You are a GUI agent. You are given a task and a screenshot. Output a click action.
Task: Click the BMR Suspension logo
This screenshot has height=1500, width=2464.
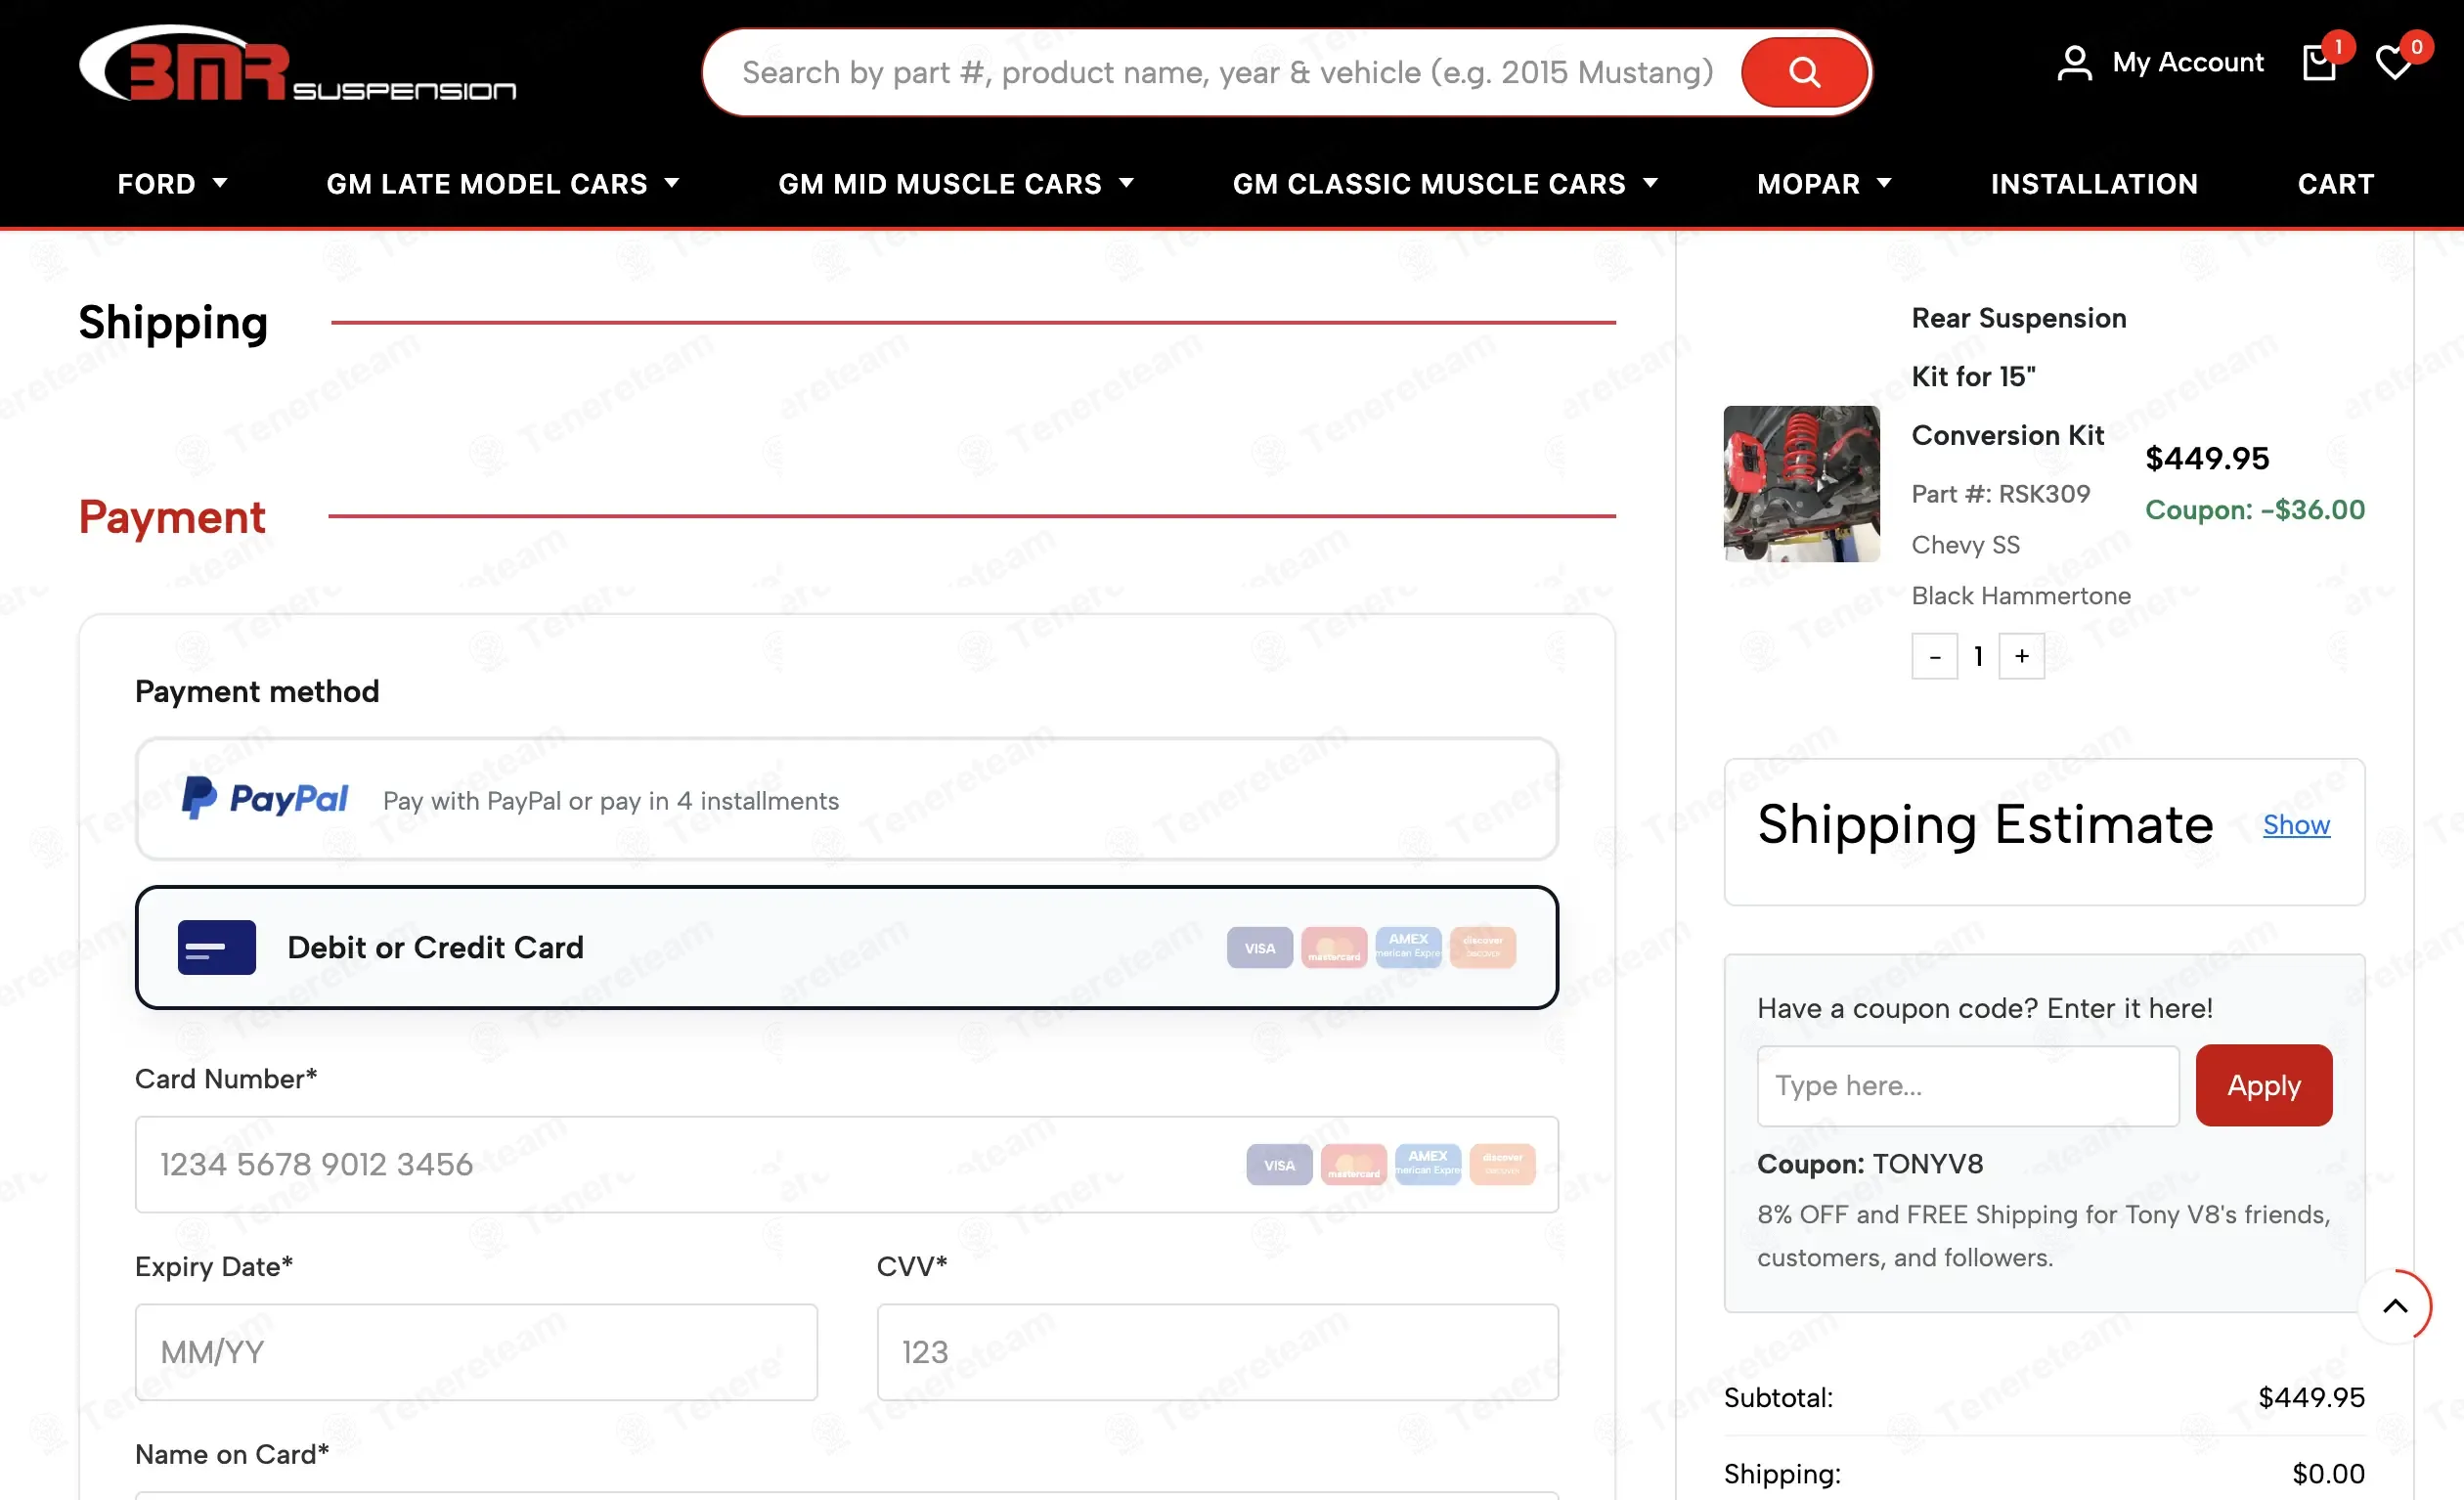tap(297, 64)
